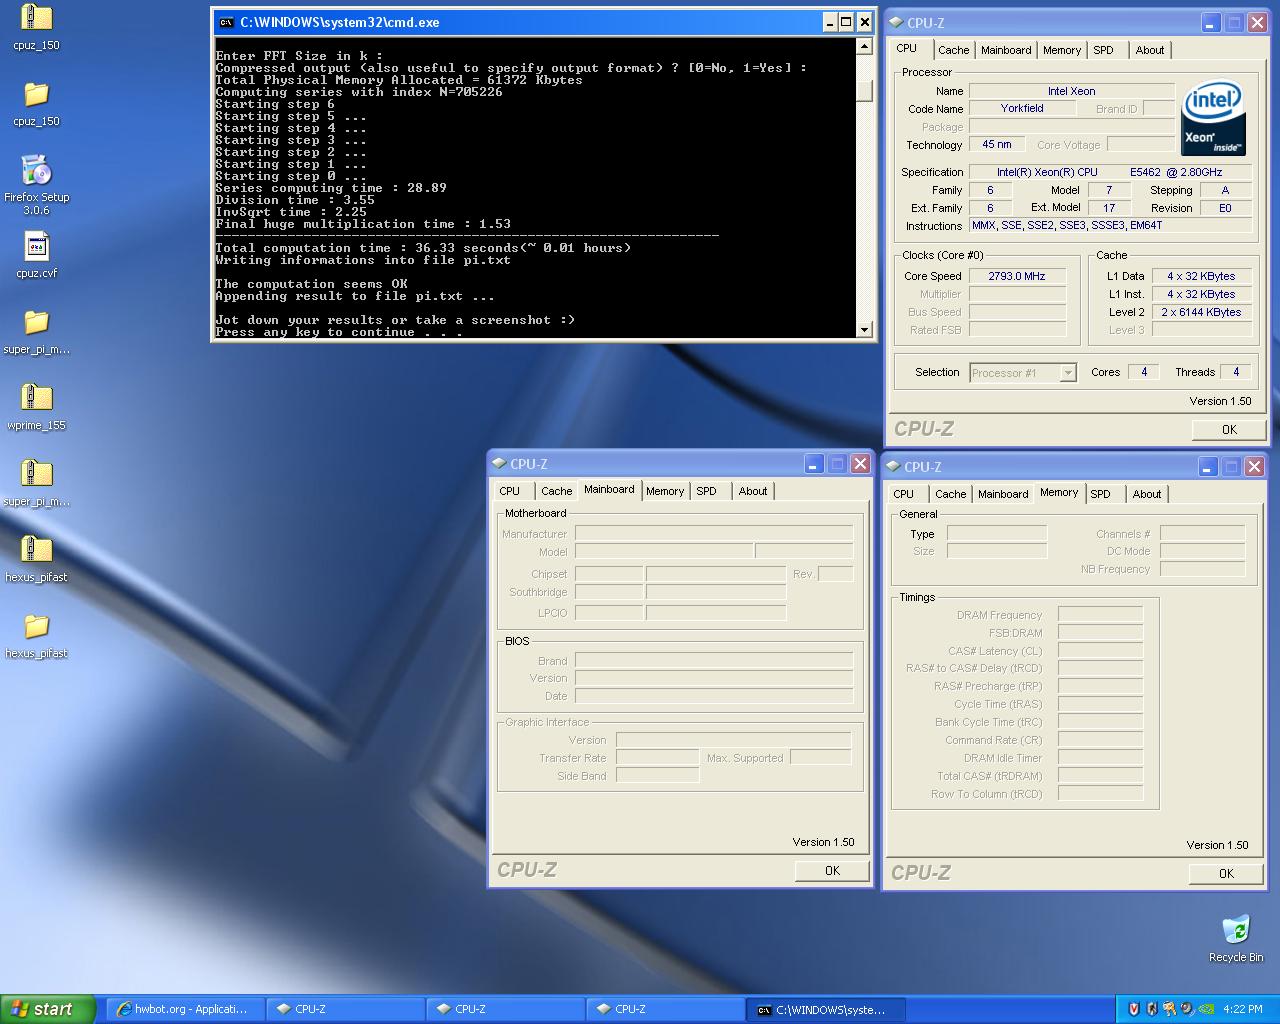Viewport: 1280px width, 1024px height.
Task: Click the Ext. Model value 17
Action: (1109, 208)
